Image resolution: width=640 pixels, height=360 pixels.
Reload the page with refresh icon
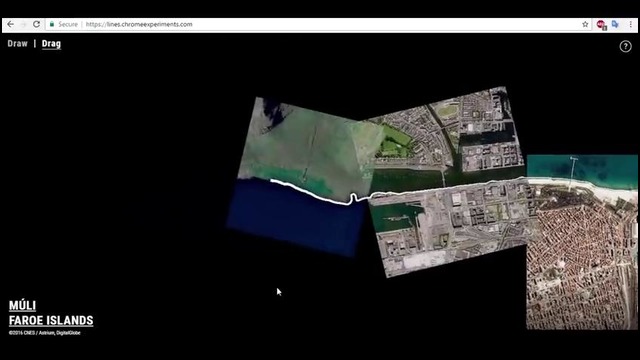[36, 24]
